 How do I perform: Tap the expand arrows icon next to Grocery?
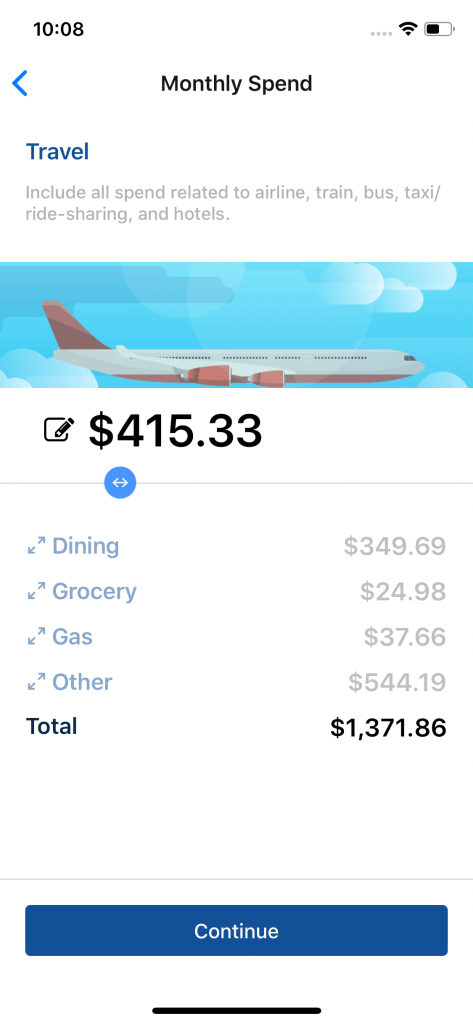(x=36, y=592)
